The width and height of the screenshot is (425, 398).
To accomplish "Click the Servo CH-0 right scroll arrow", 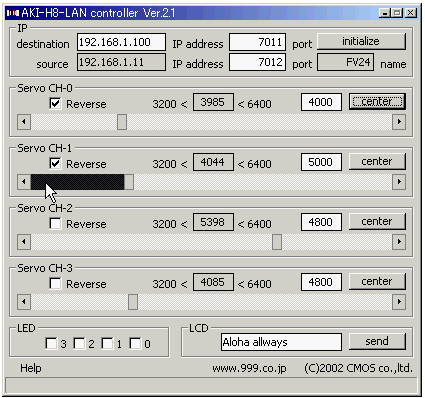I will [399, 122].
